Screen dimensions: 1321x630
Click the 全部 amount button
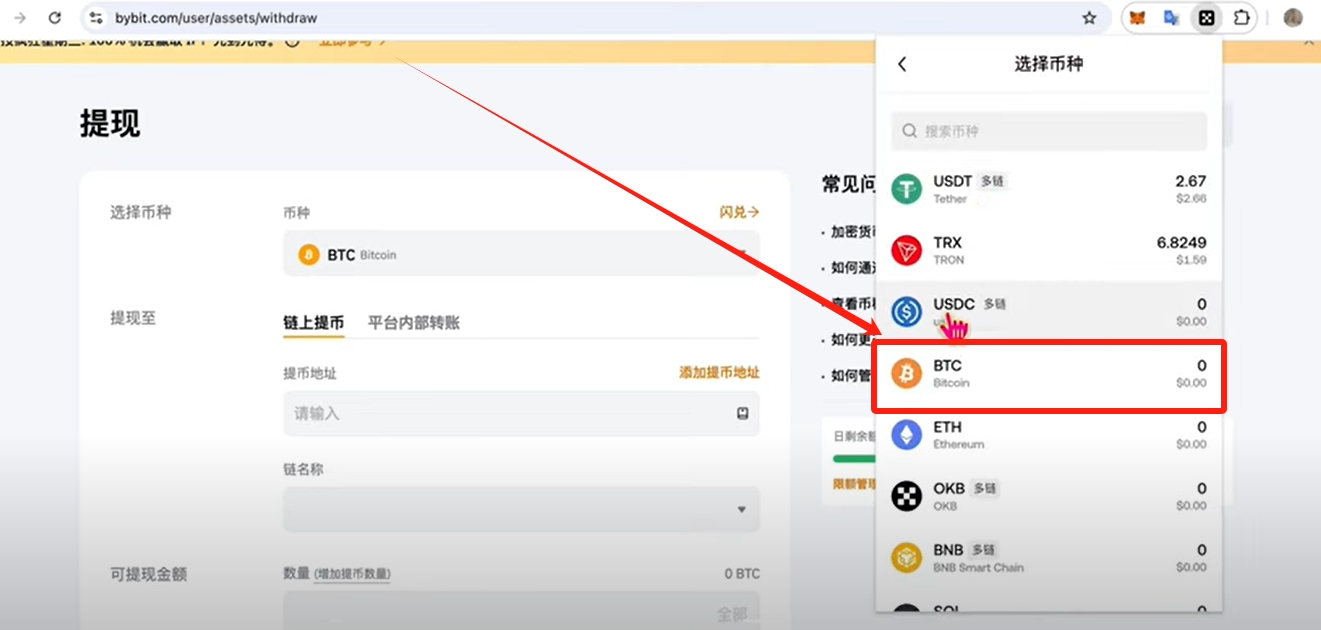732,613
